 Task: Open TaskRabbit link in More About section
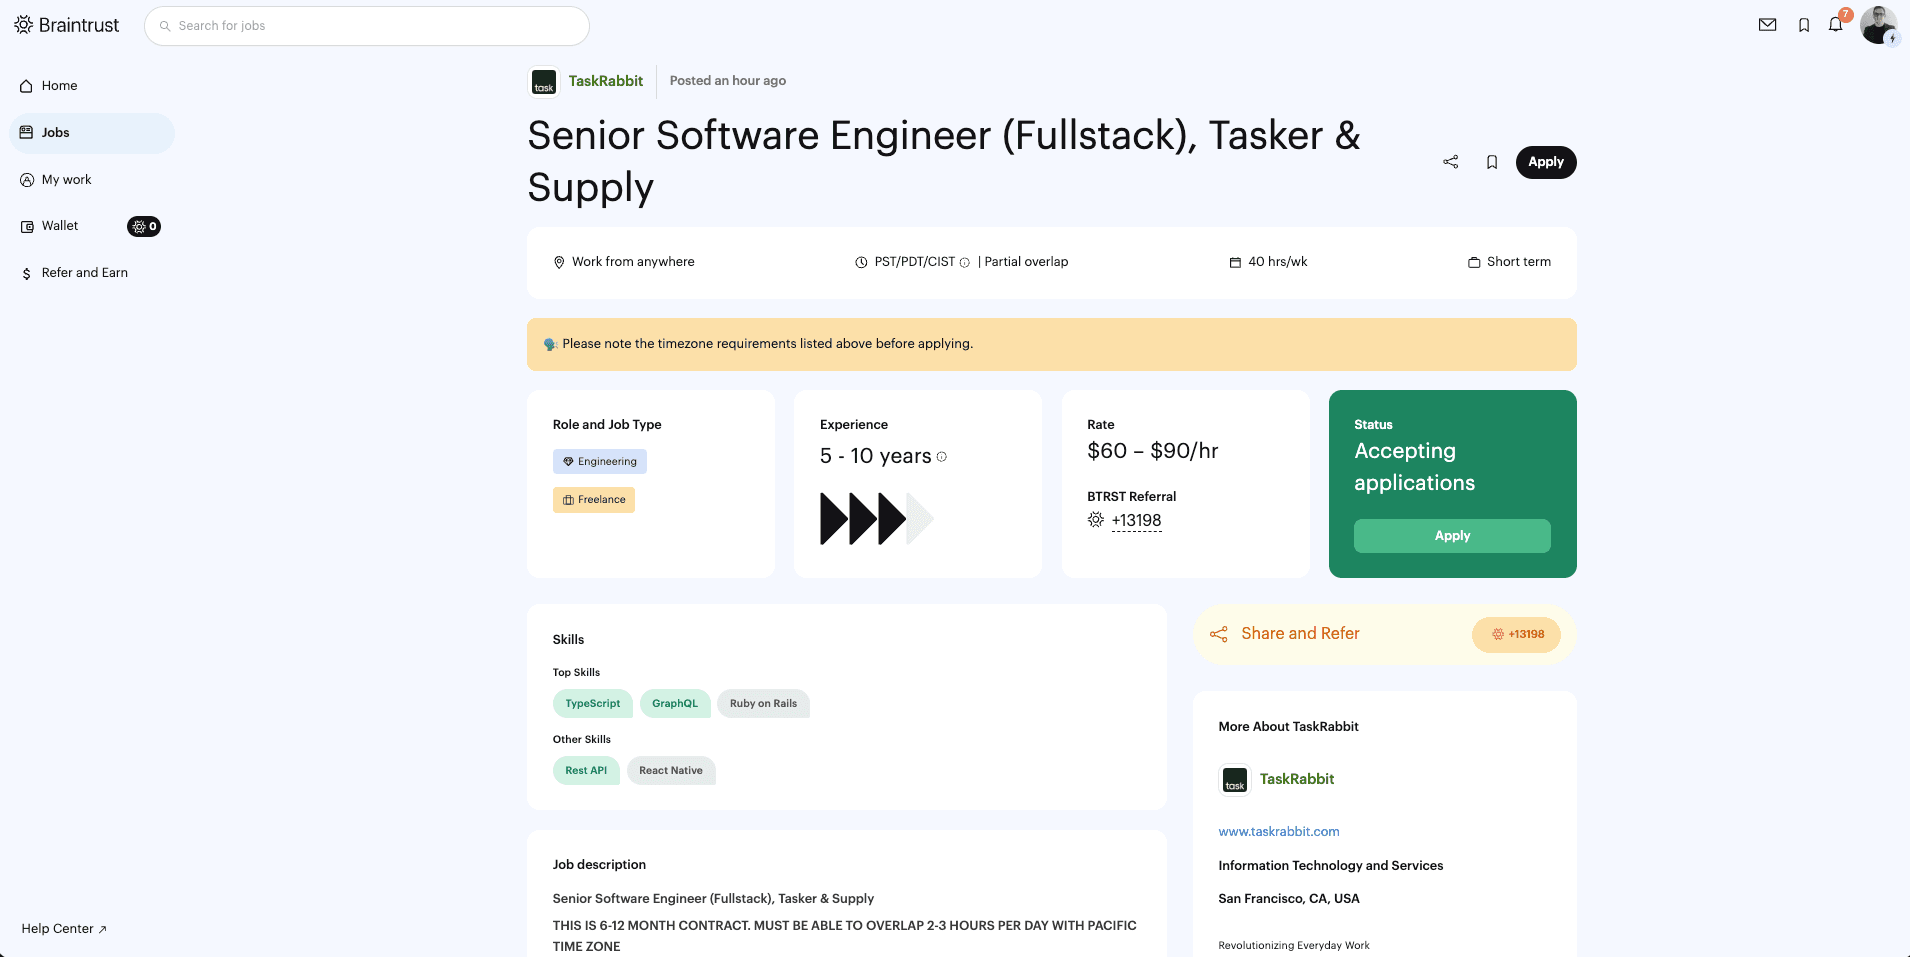[x=1297, y=779]
